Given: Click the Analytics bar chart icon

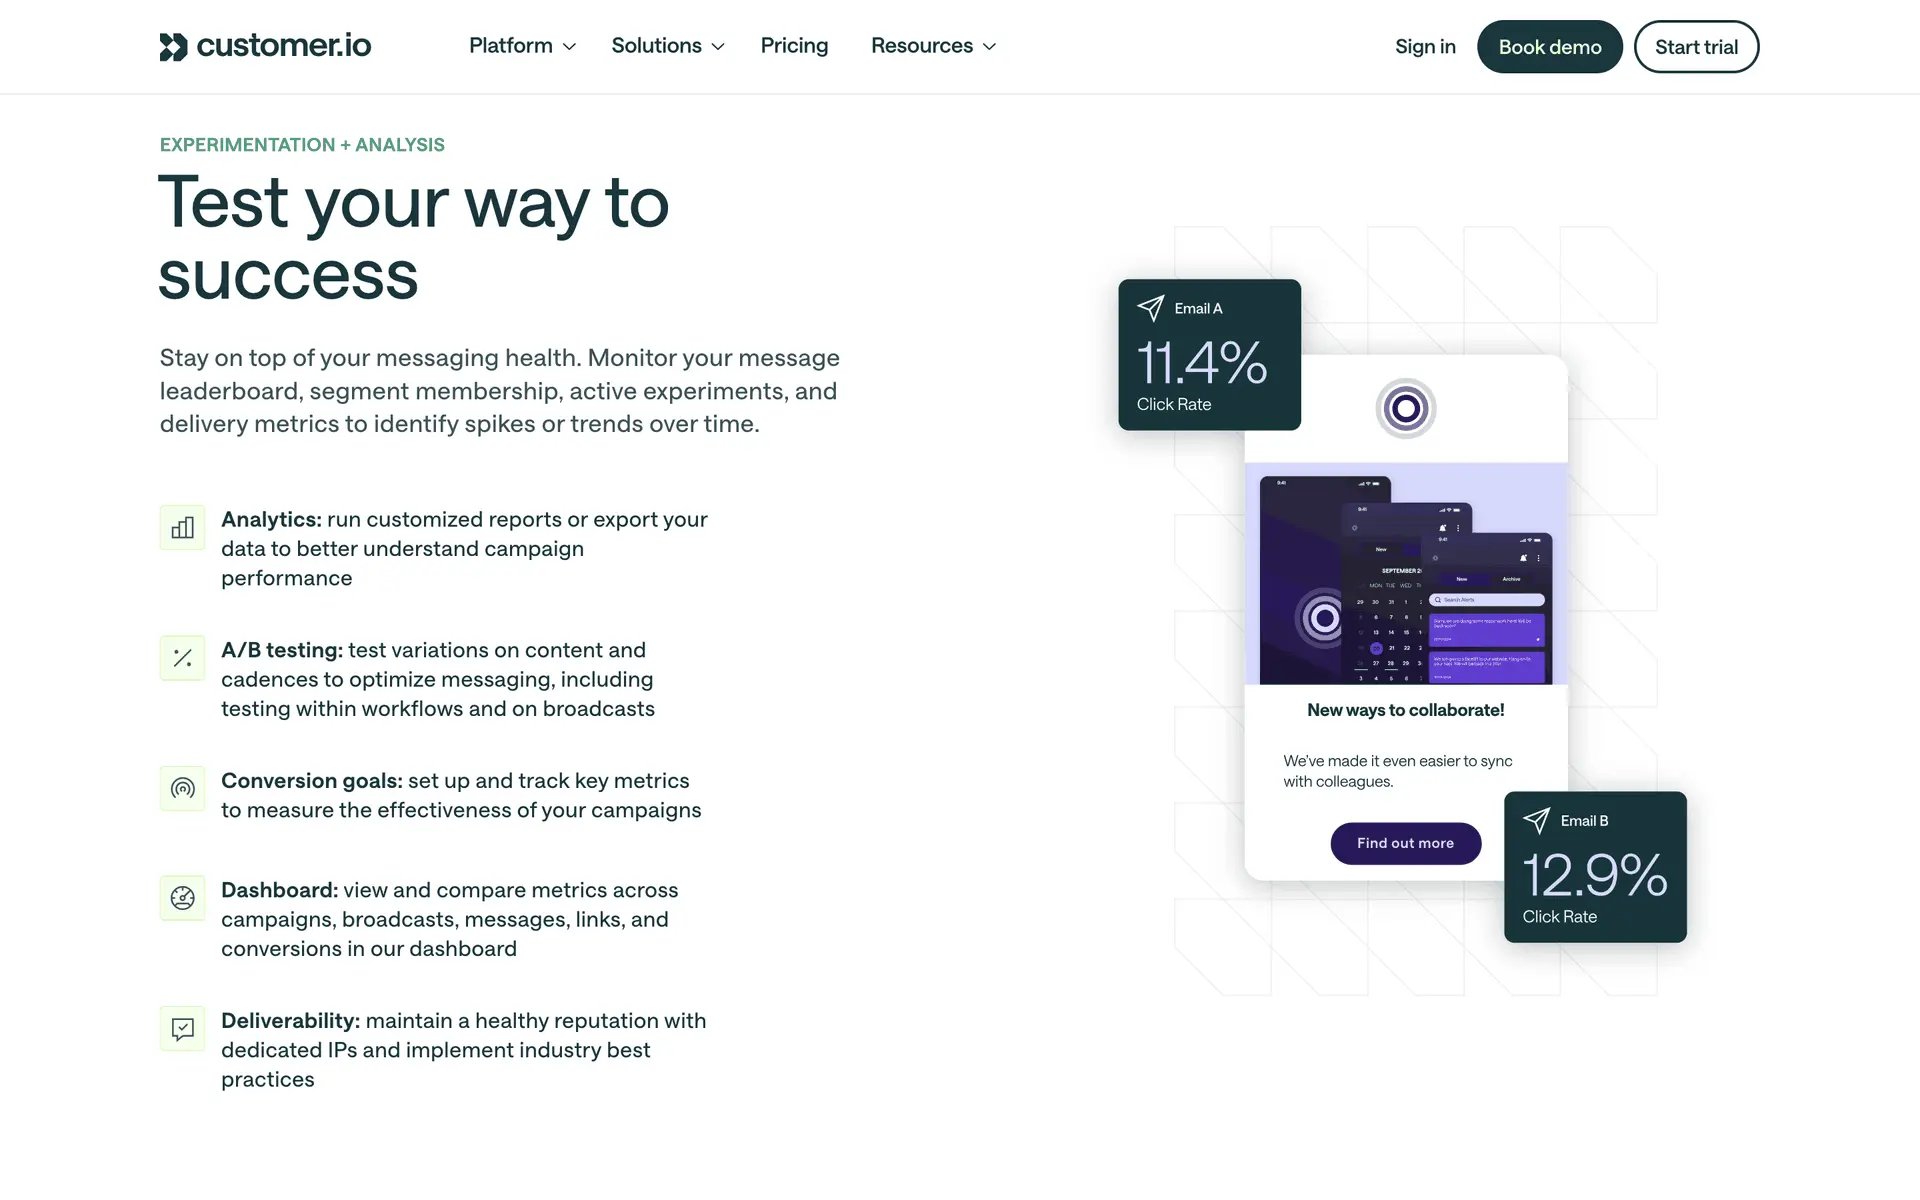Looking at the screenshot, I should pyautogui.click(x=182, y=527).
